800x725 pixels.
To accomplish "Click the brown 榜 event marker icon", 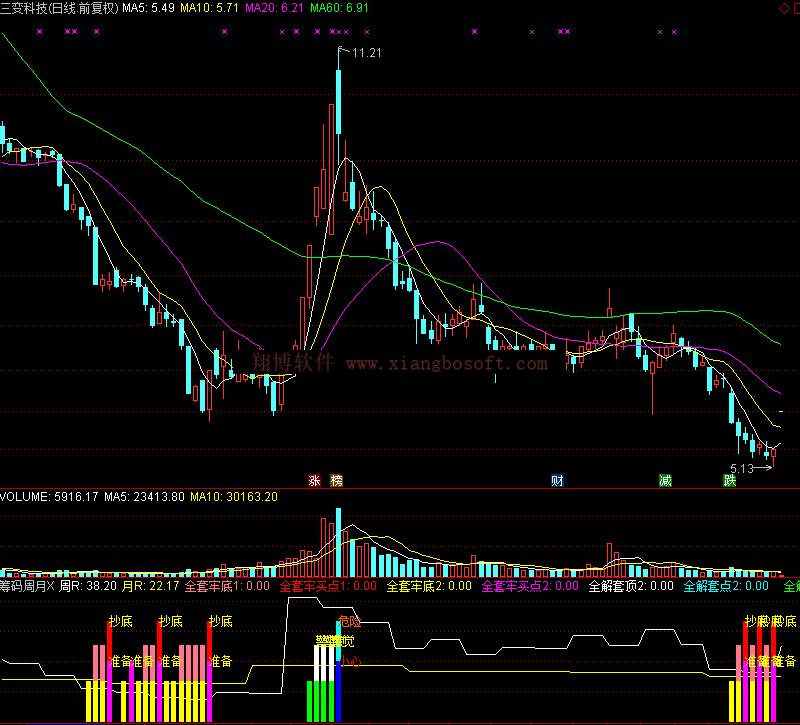I will pyautogui.click(x=337, y=481).
